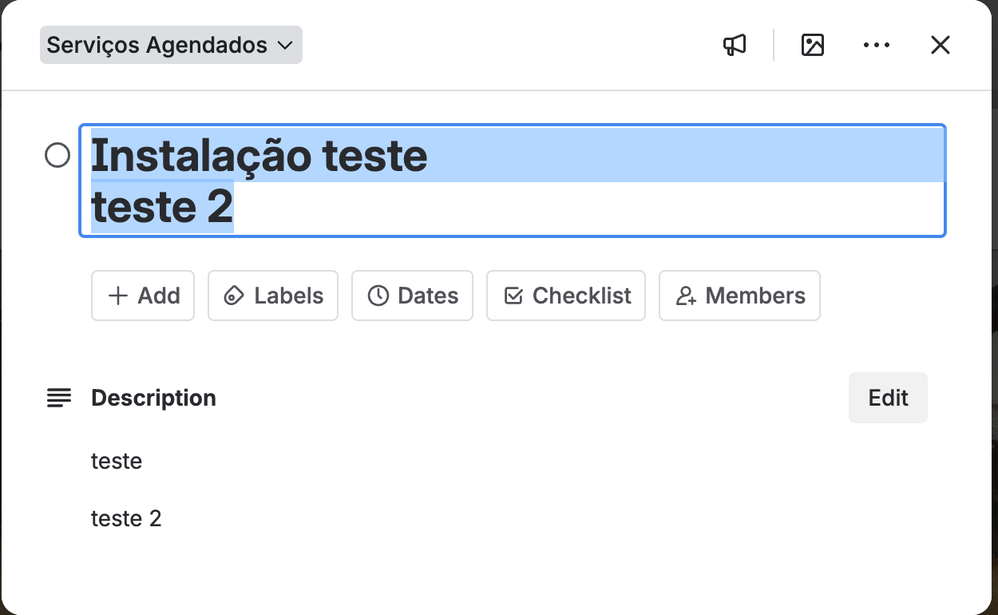Open the card actions ellipsis menu
The image size is (998, 615).
(x=877, y=44)
